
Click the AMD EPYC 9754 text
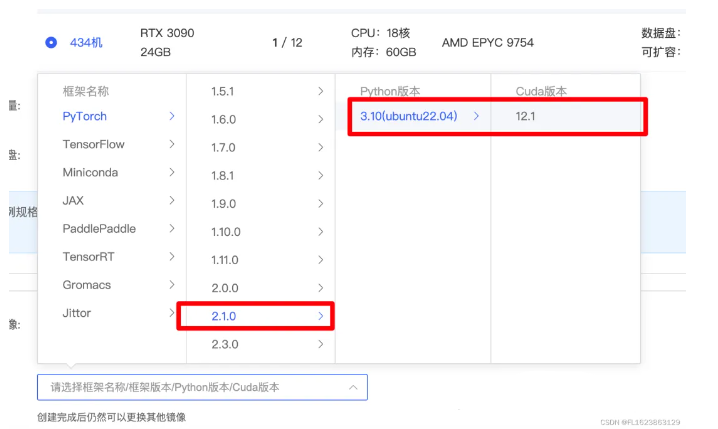coord(488,43)
